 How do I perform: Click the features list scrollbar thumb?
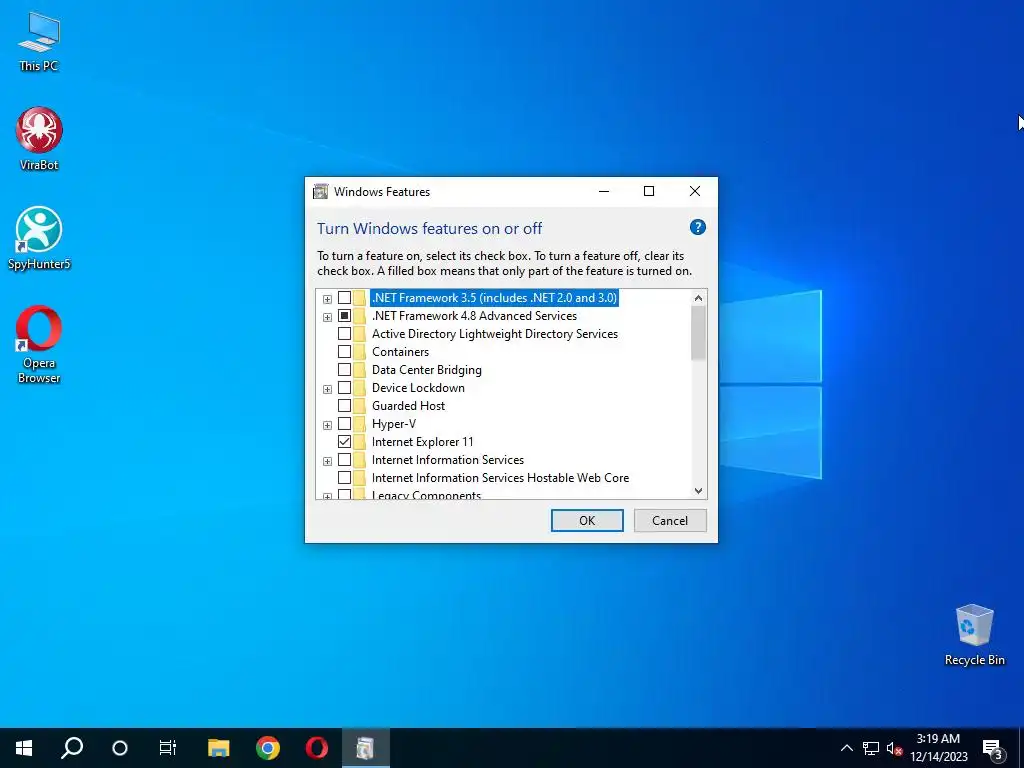[698, 332]
